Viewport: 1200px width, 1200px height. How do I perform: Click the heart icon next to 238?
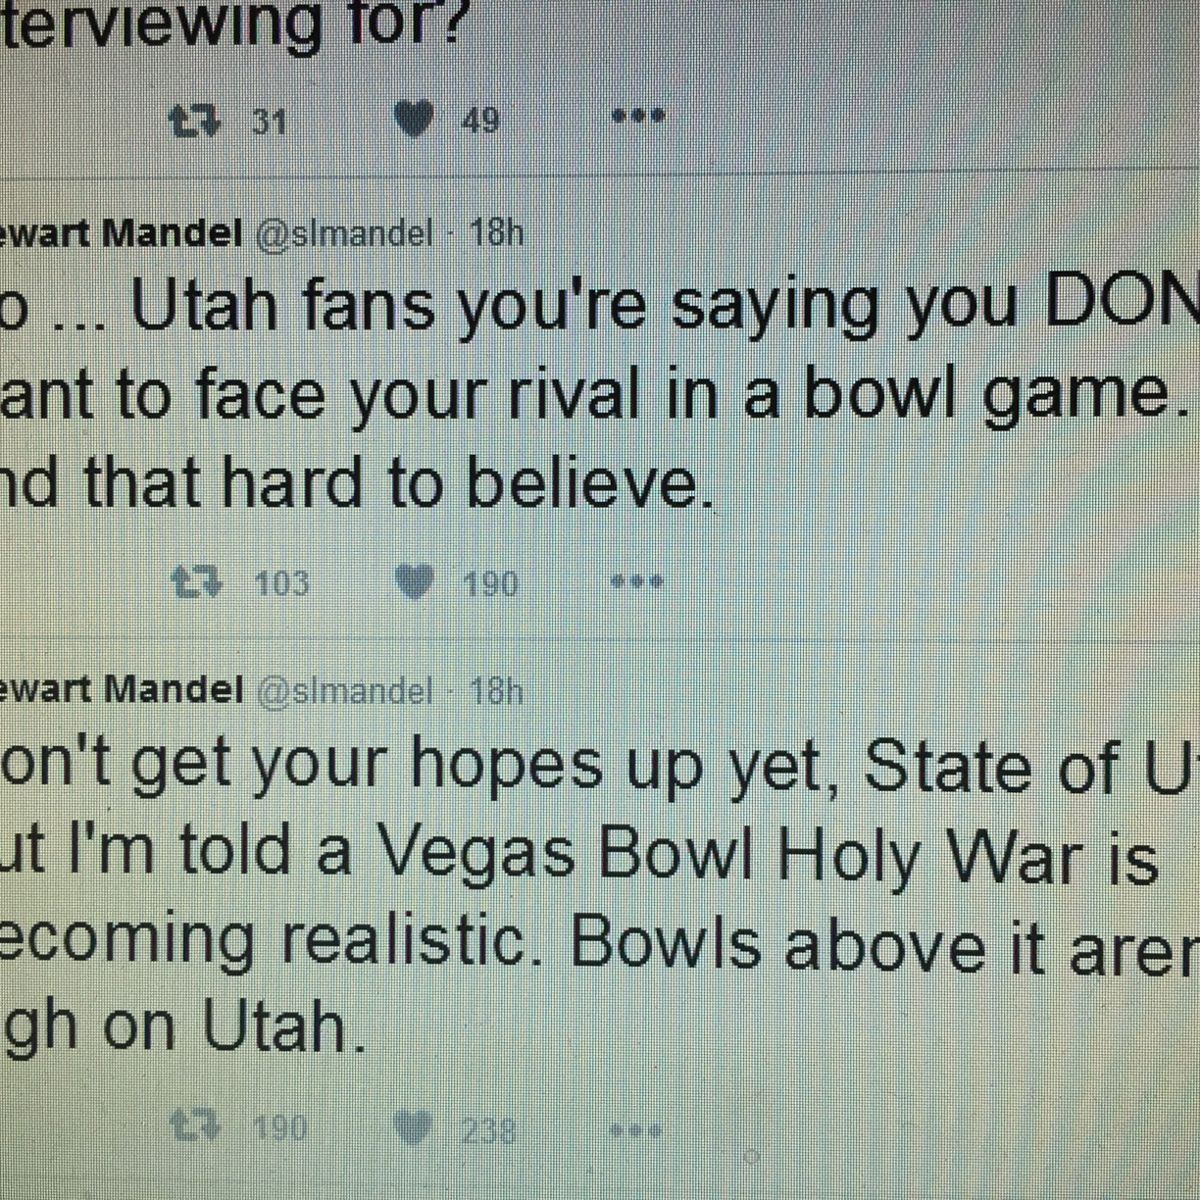[x=414, y=1131]
